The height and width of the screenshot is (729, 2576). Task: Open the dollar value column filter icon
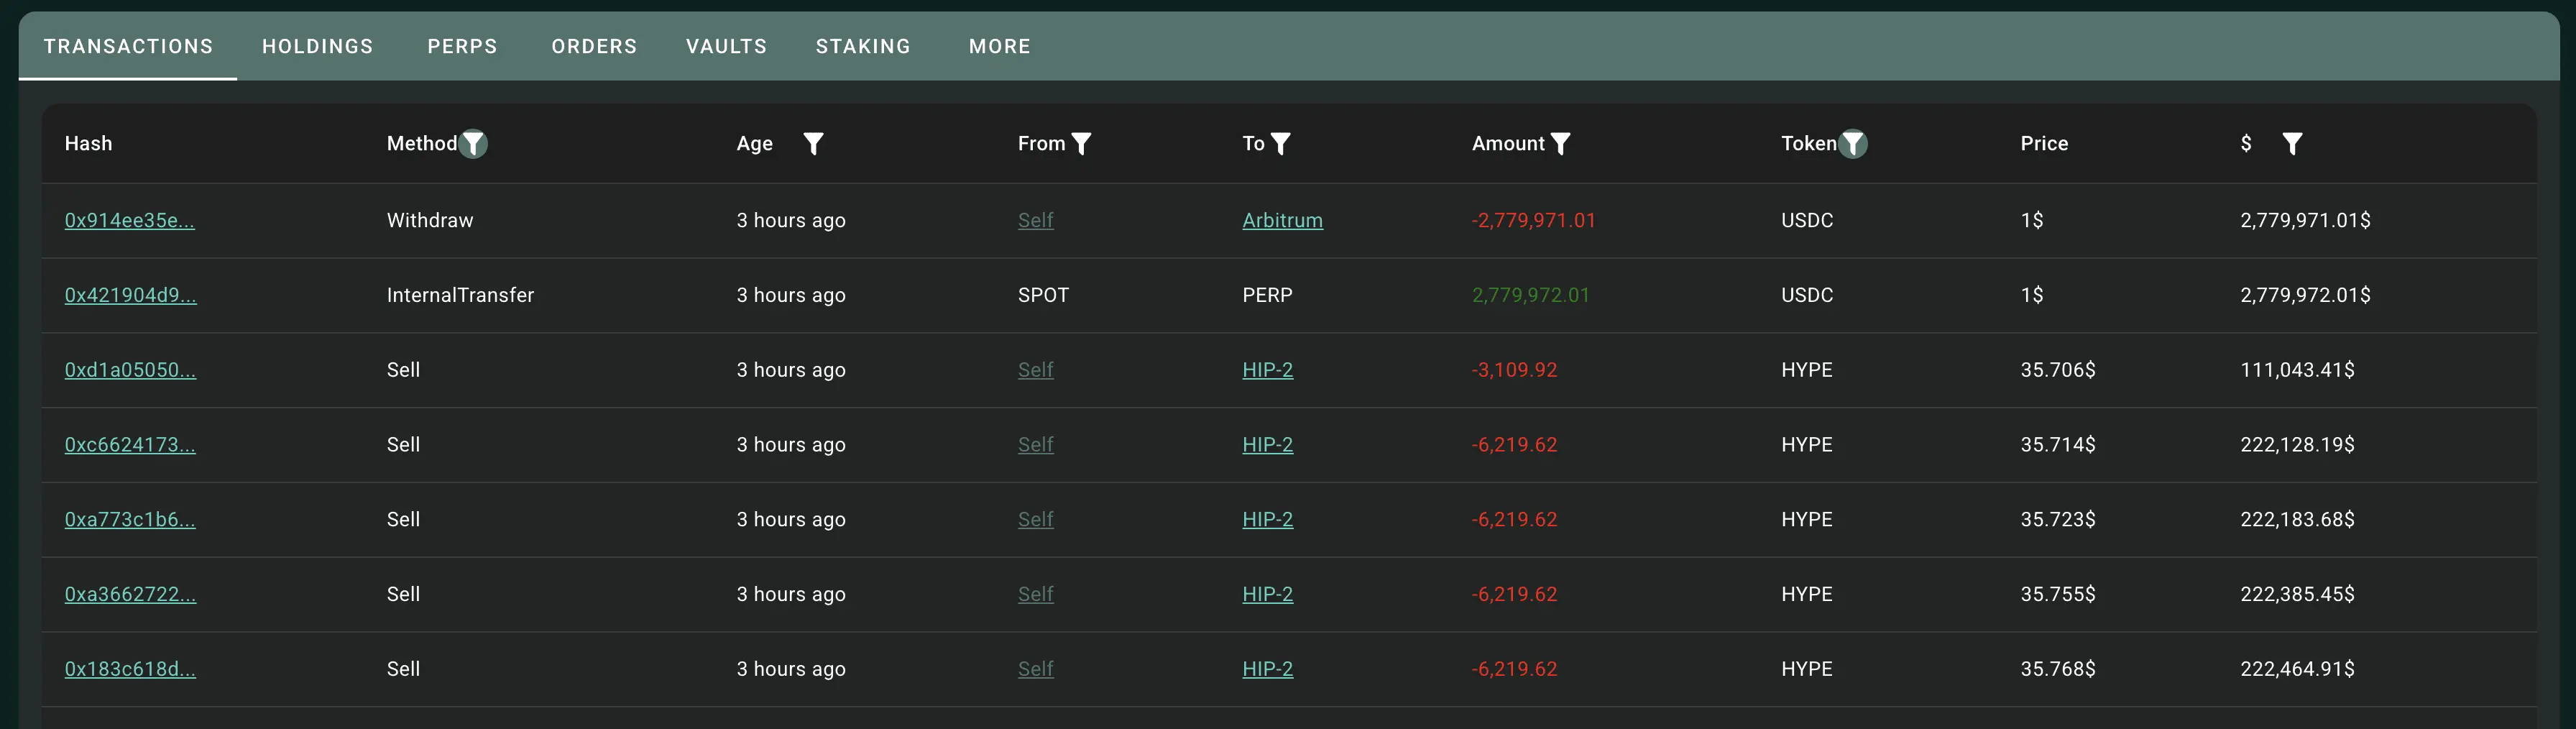pyautogui.click(x=2292, y=144)
